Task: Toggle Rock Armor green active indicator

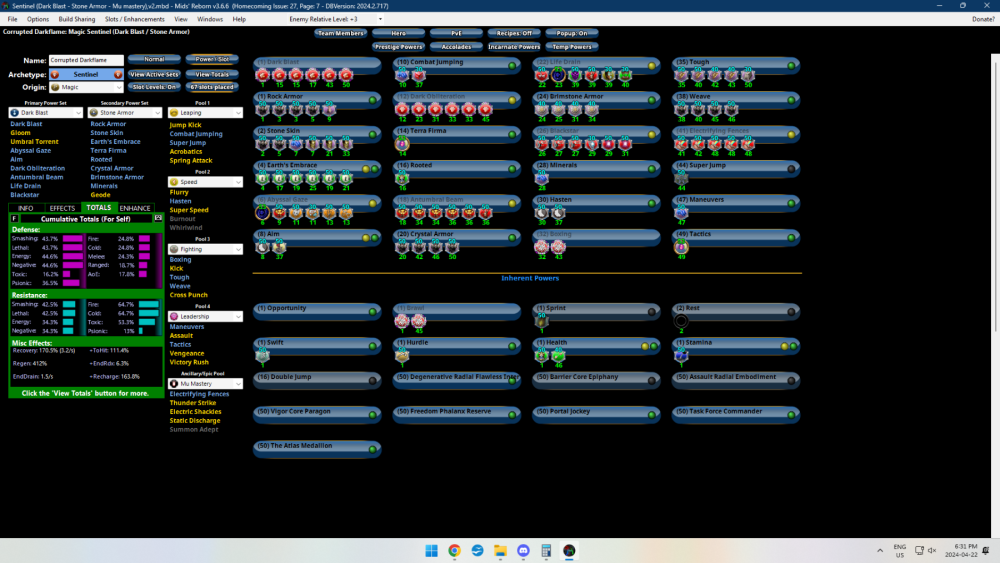Action: pos(373,100)
